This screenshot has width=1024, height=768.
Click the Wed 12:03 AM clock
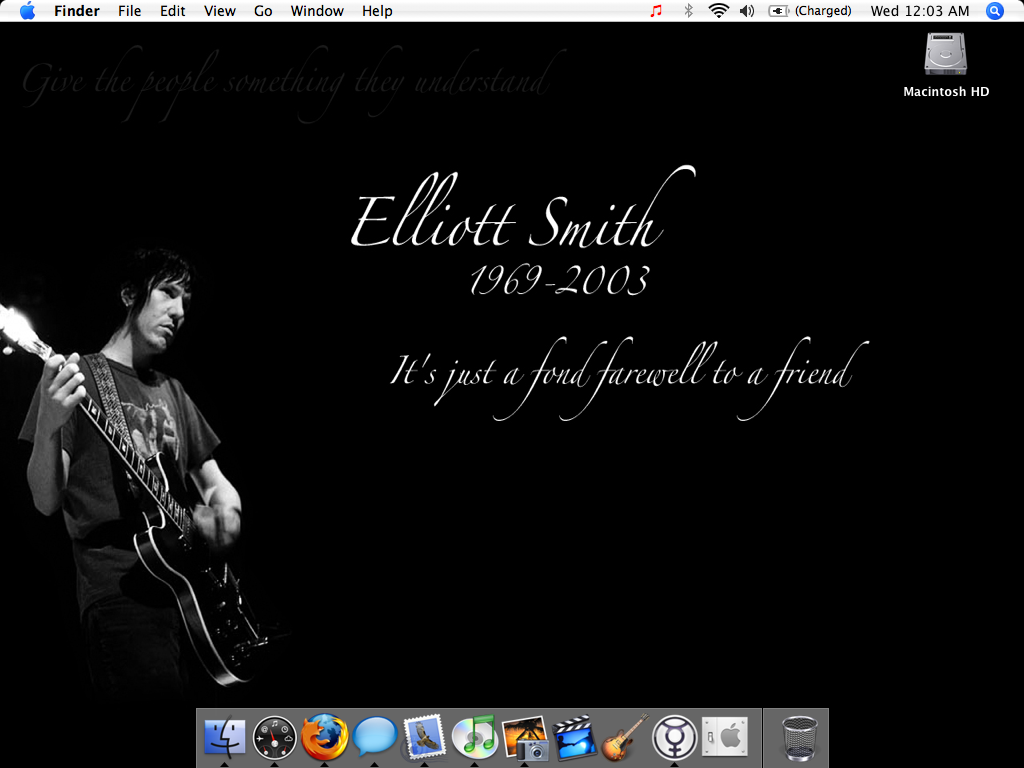[x=920, y=11]
